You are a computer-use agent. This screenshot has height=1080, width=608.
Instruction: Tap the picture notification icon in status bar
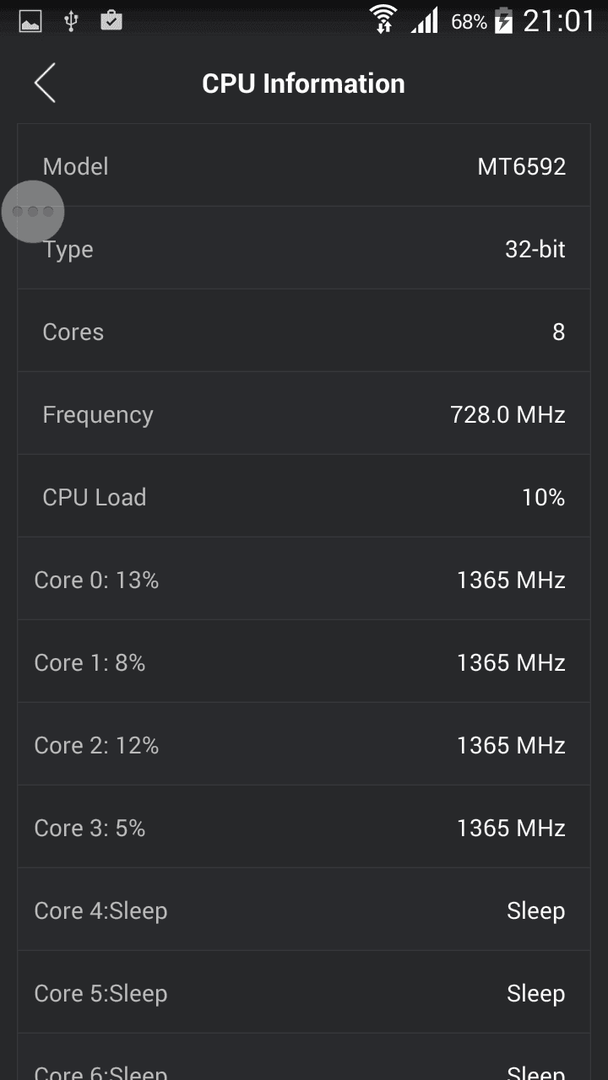[30, 22]
